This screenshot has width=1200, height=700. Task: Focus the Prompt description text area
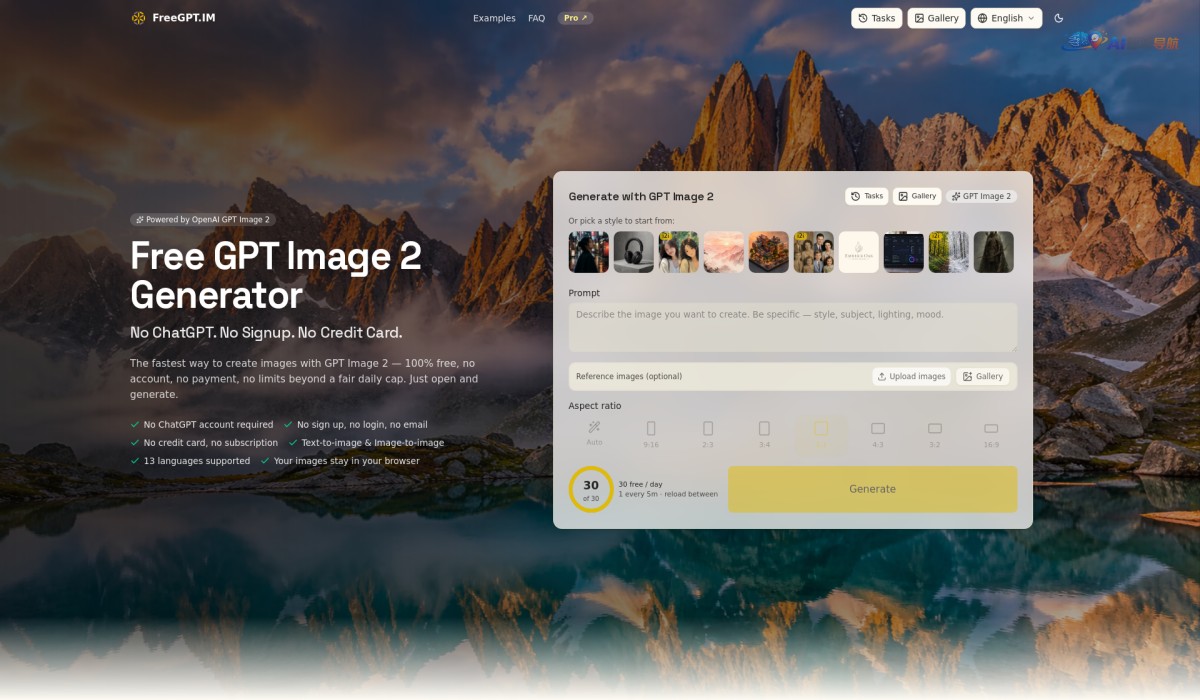[x=793, y=327]
